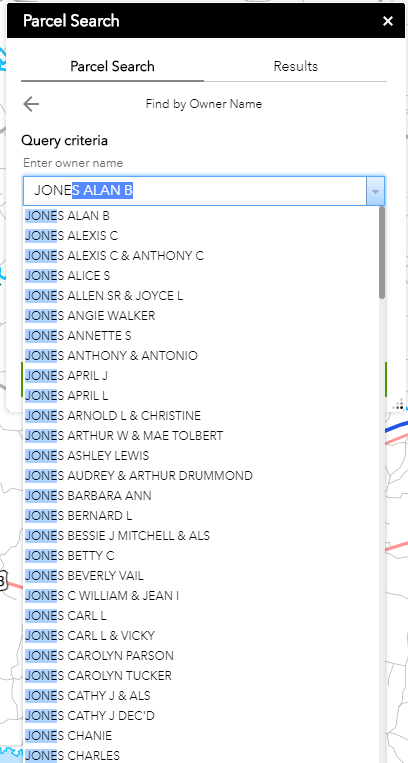Pick JONES ARNOLD L & CHRISTINE

[201, 416]
